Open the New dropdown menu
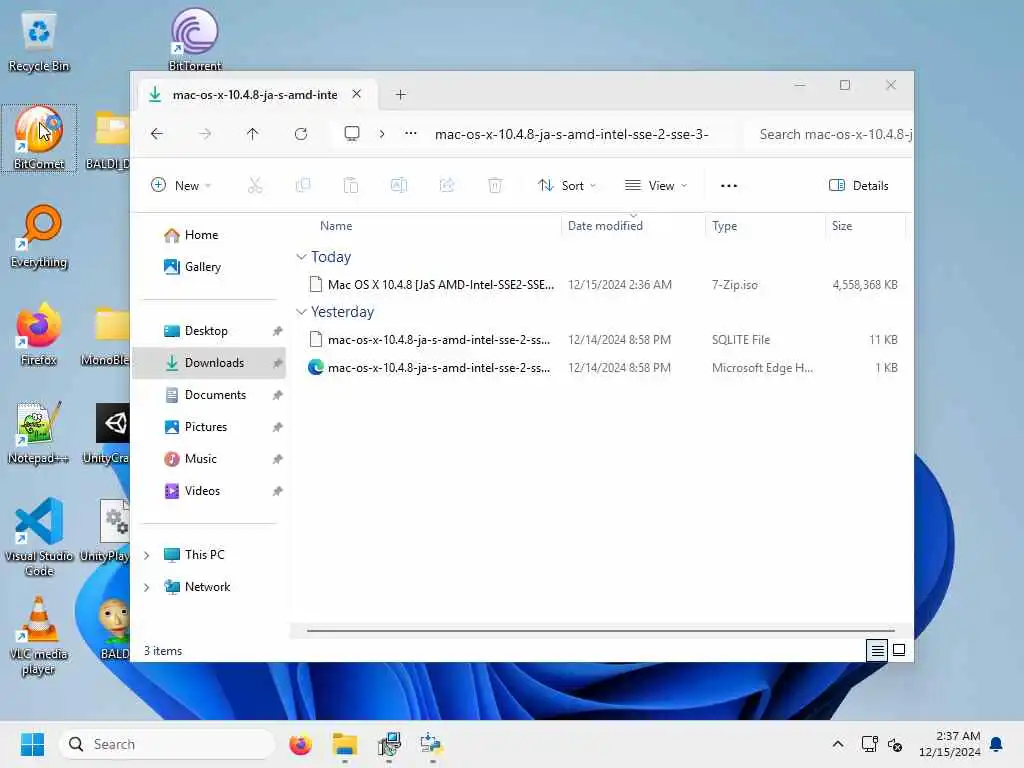The width and height of the screenshot is (1024, 768). tap(181, 185)
